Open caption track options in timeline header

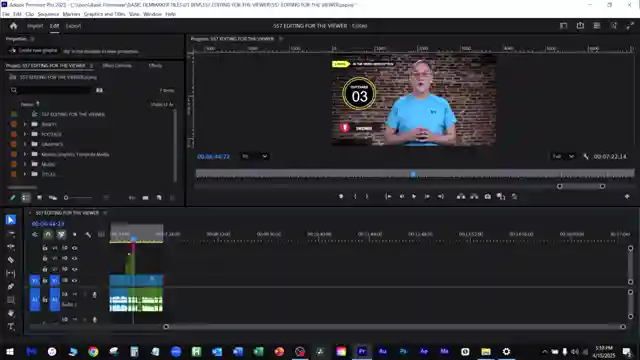click(x=101, y=234)
